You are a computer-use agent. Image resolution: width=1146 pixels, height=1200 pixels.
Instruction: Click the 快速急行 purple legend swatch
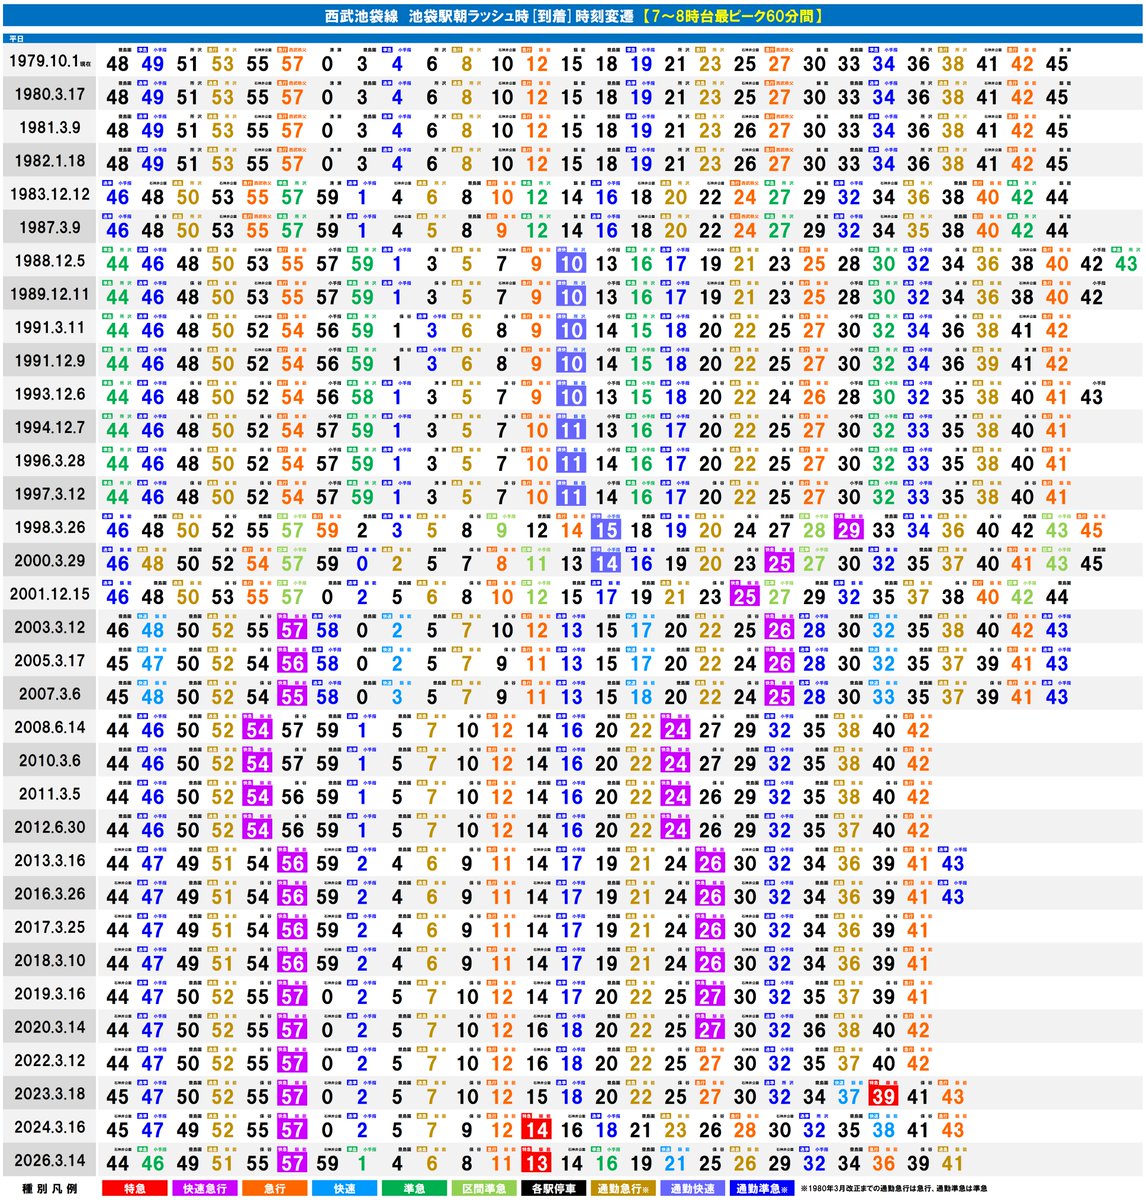click(204, 1189)
